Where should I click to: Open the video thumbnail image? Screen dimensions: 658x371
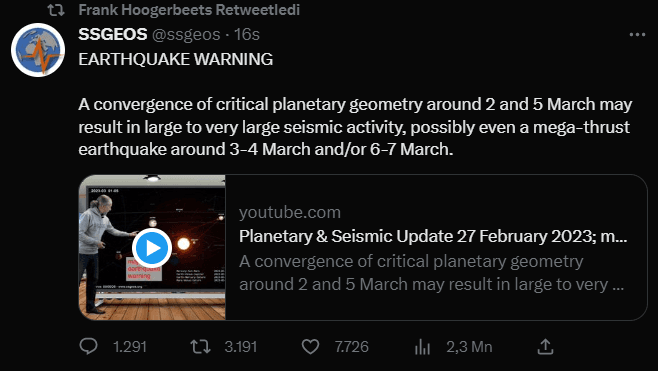(152, 248)
